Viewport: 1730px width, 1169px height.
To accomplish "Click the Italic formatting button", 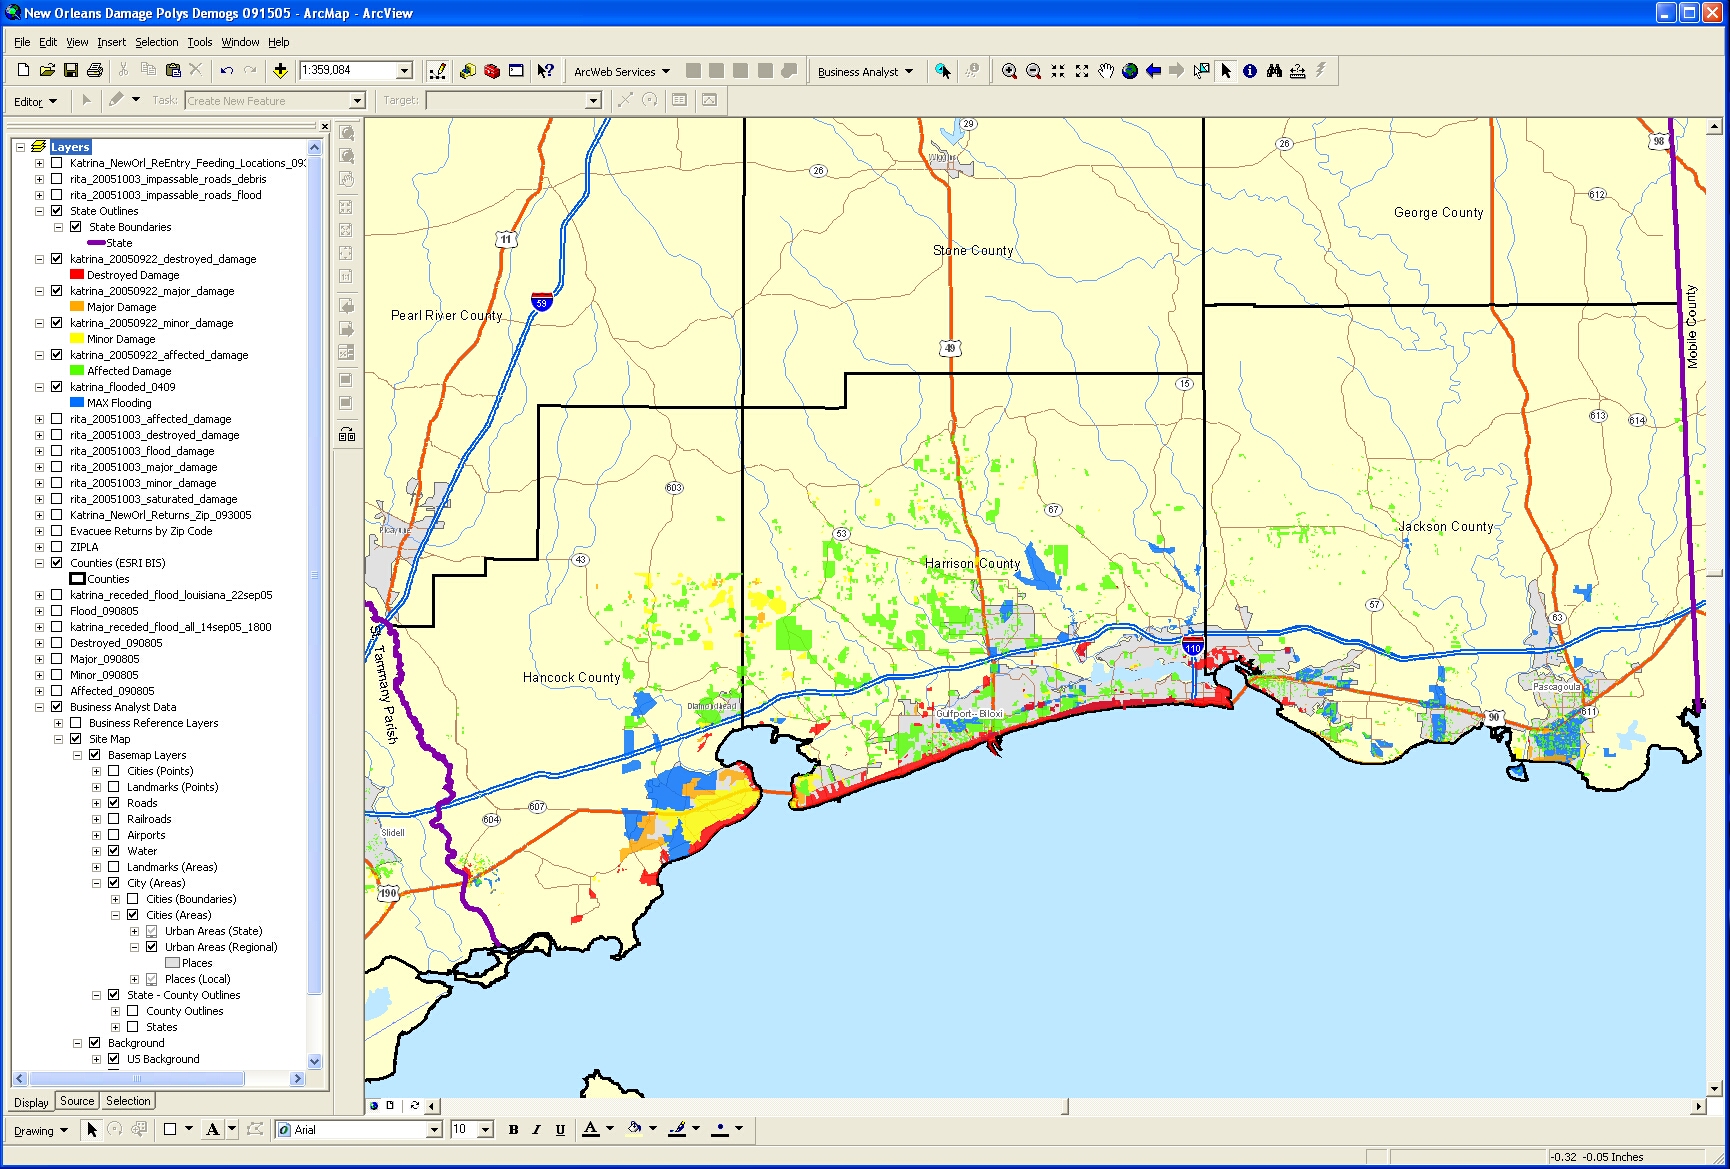I will [536, 1130].
